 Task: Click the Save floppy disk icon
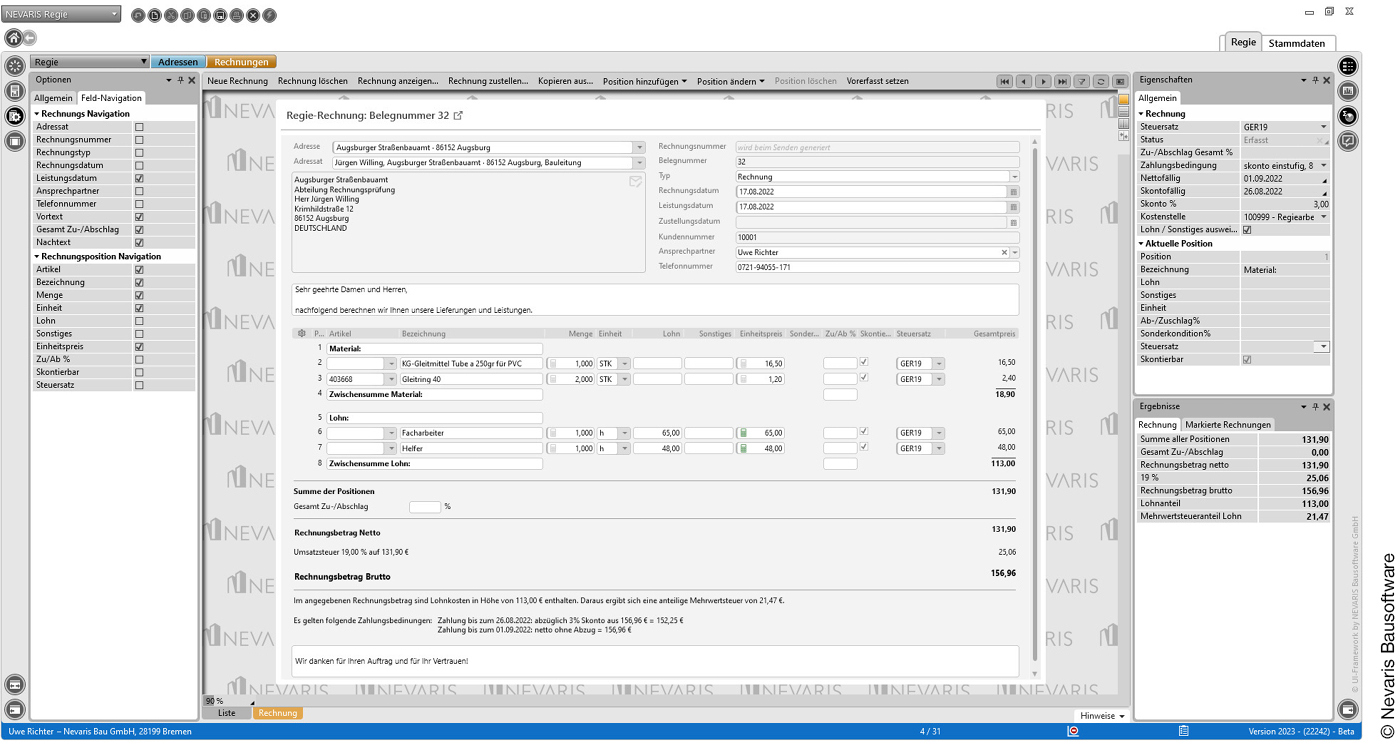pos(219,15)
